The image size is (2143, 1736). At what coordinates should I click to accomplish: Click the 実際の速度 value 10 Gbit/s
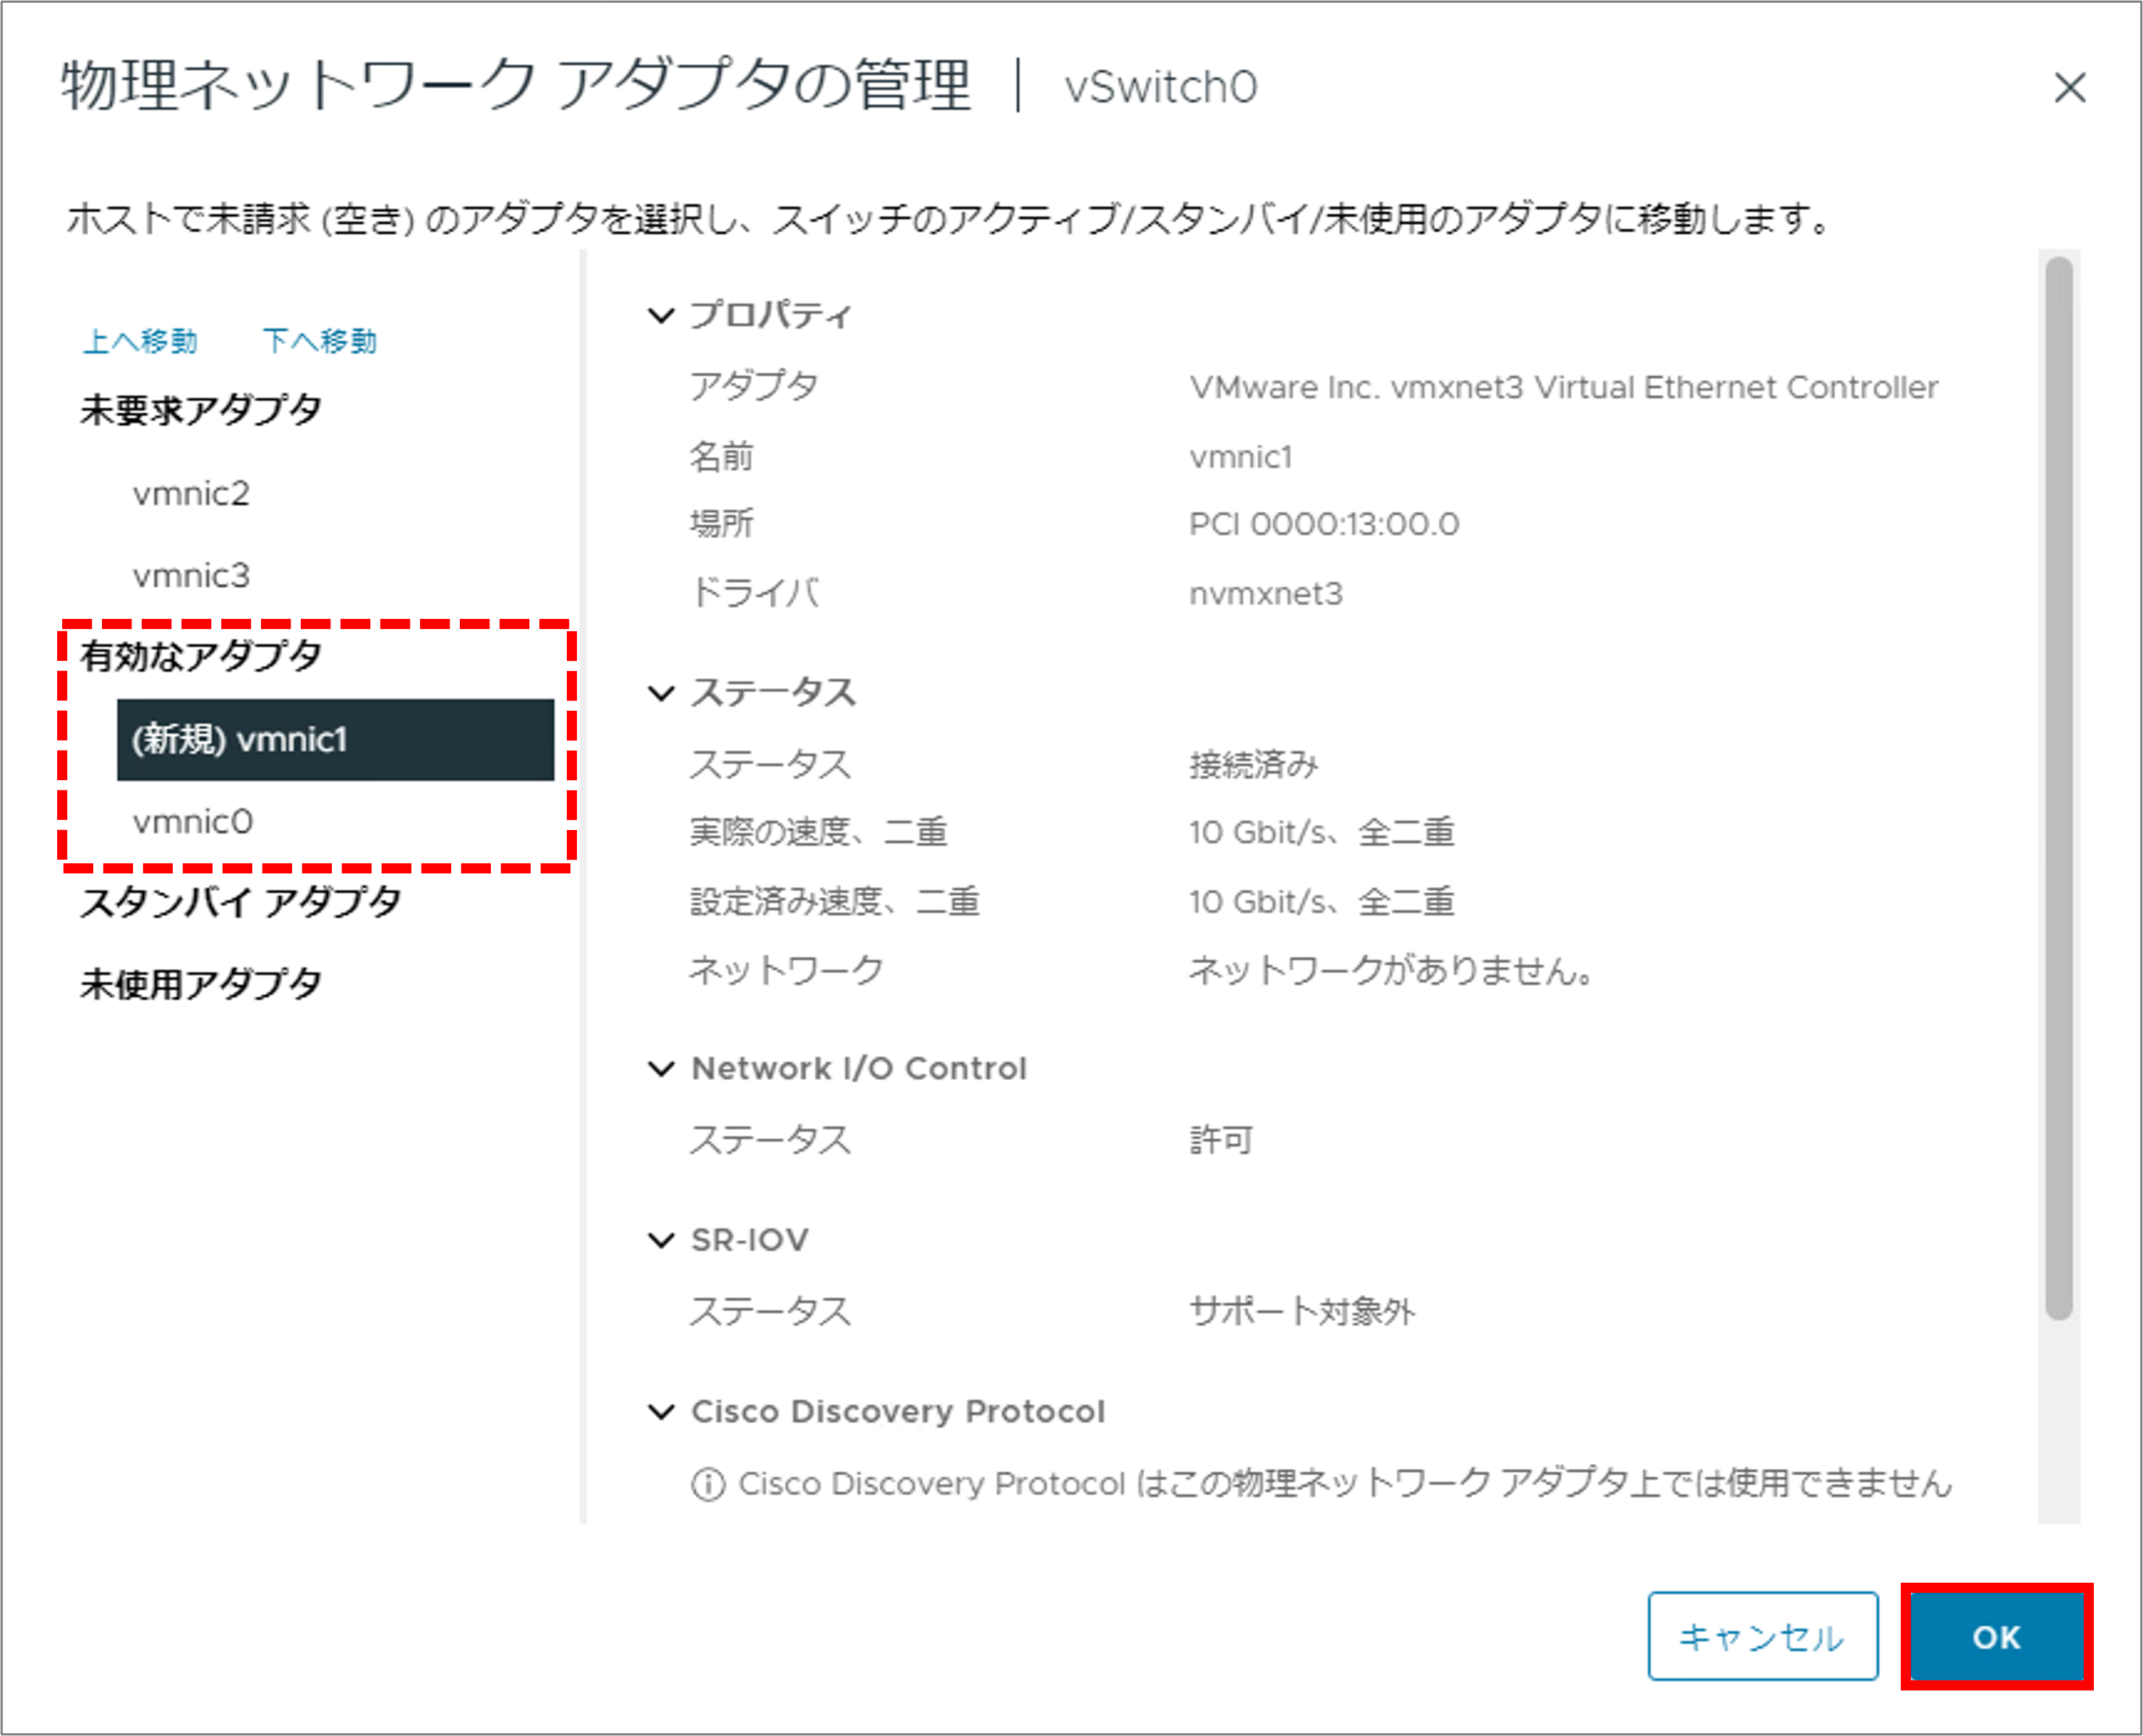tap(1321, 832)
